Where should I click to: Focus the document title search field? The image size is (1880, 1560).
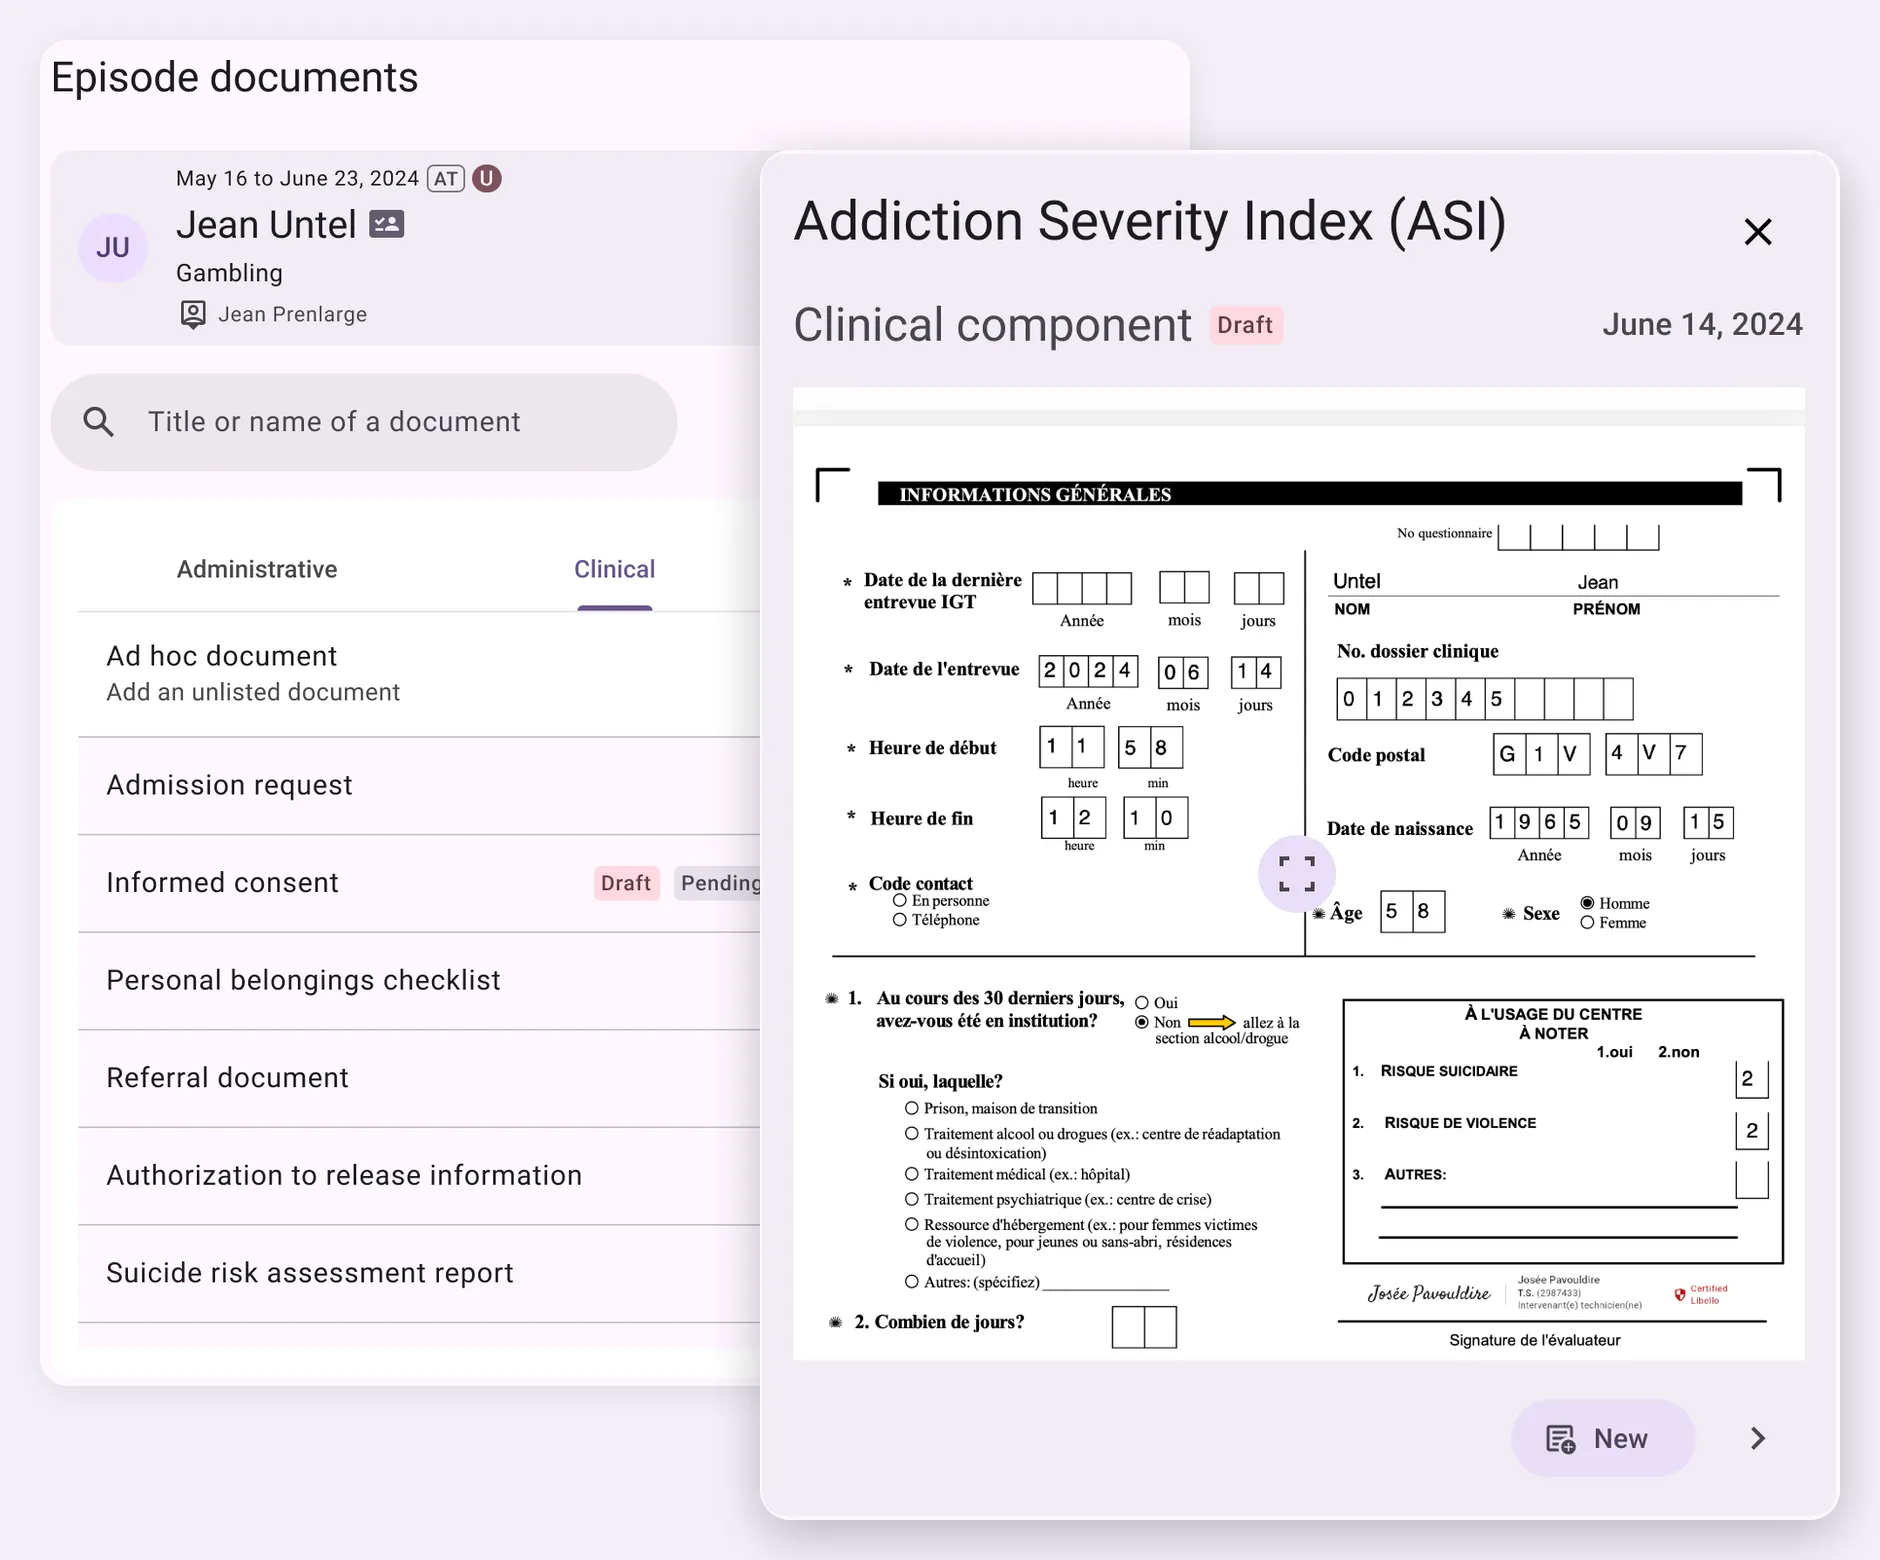coord(364,422)
